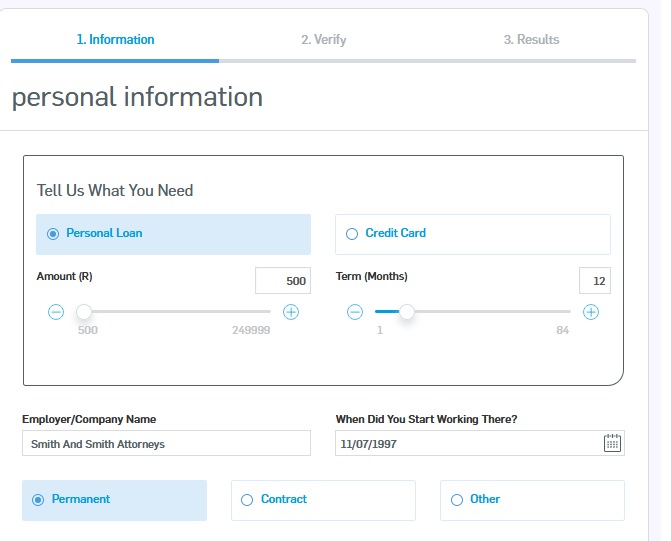Switch to the 1. Information step tab
This screenshot has width=671, height=541.
click(115, 40)
